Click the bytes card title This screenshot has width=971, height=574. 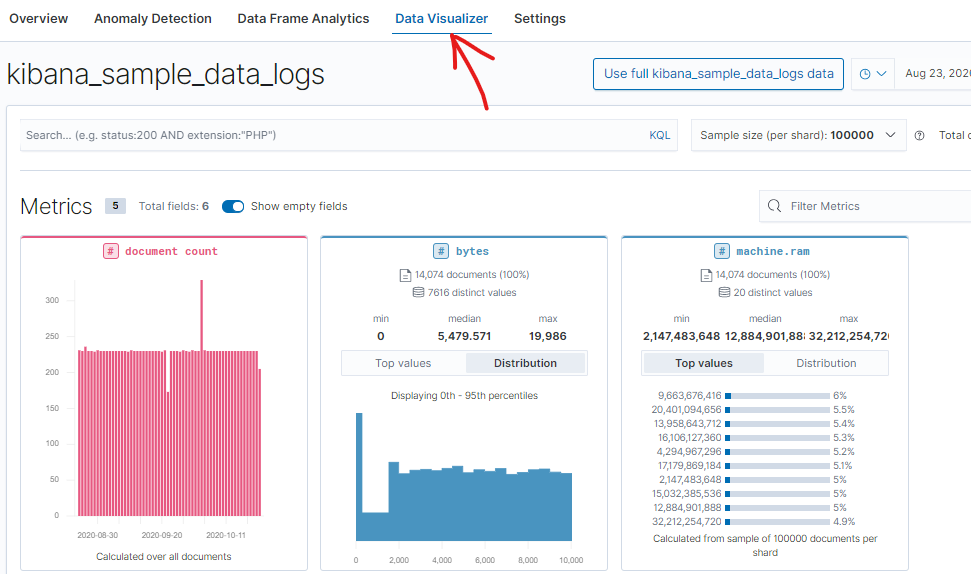(x=472, y=251)
